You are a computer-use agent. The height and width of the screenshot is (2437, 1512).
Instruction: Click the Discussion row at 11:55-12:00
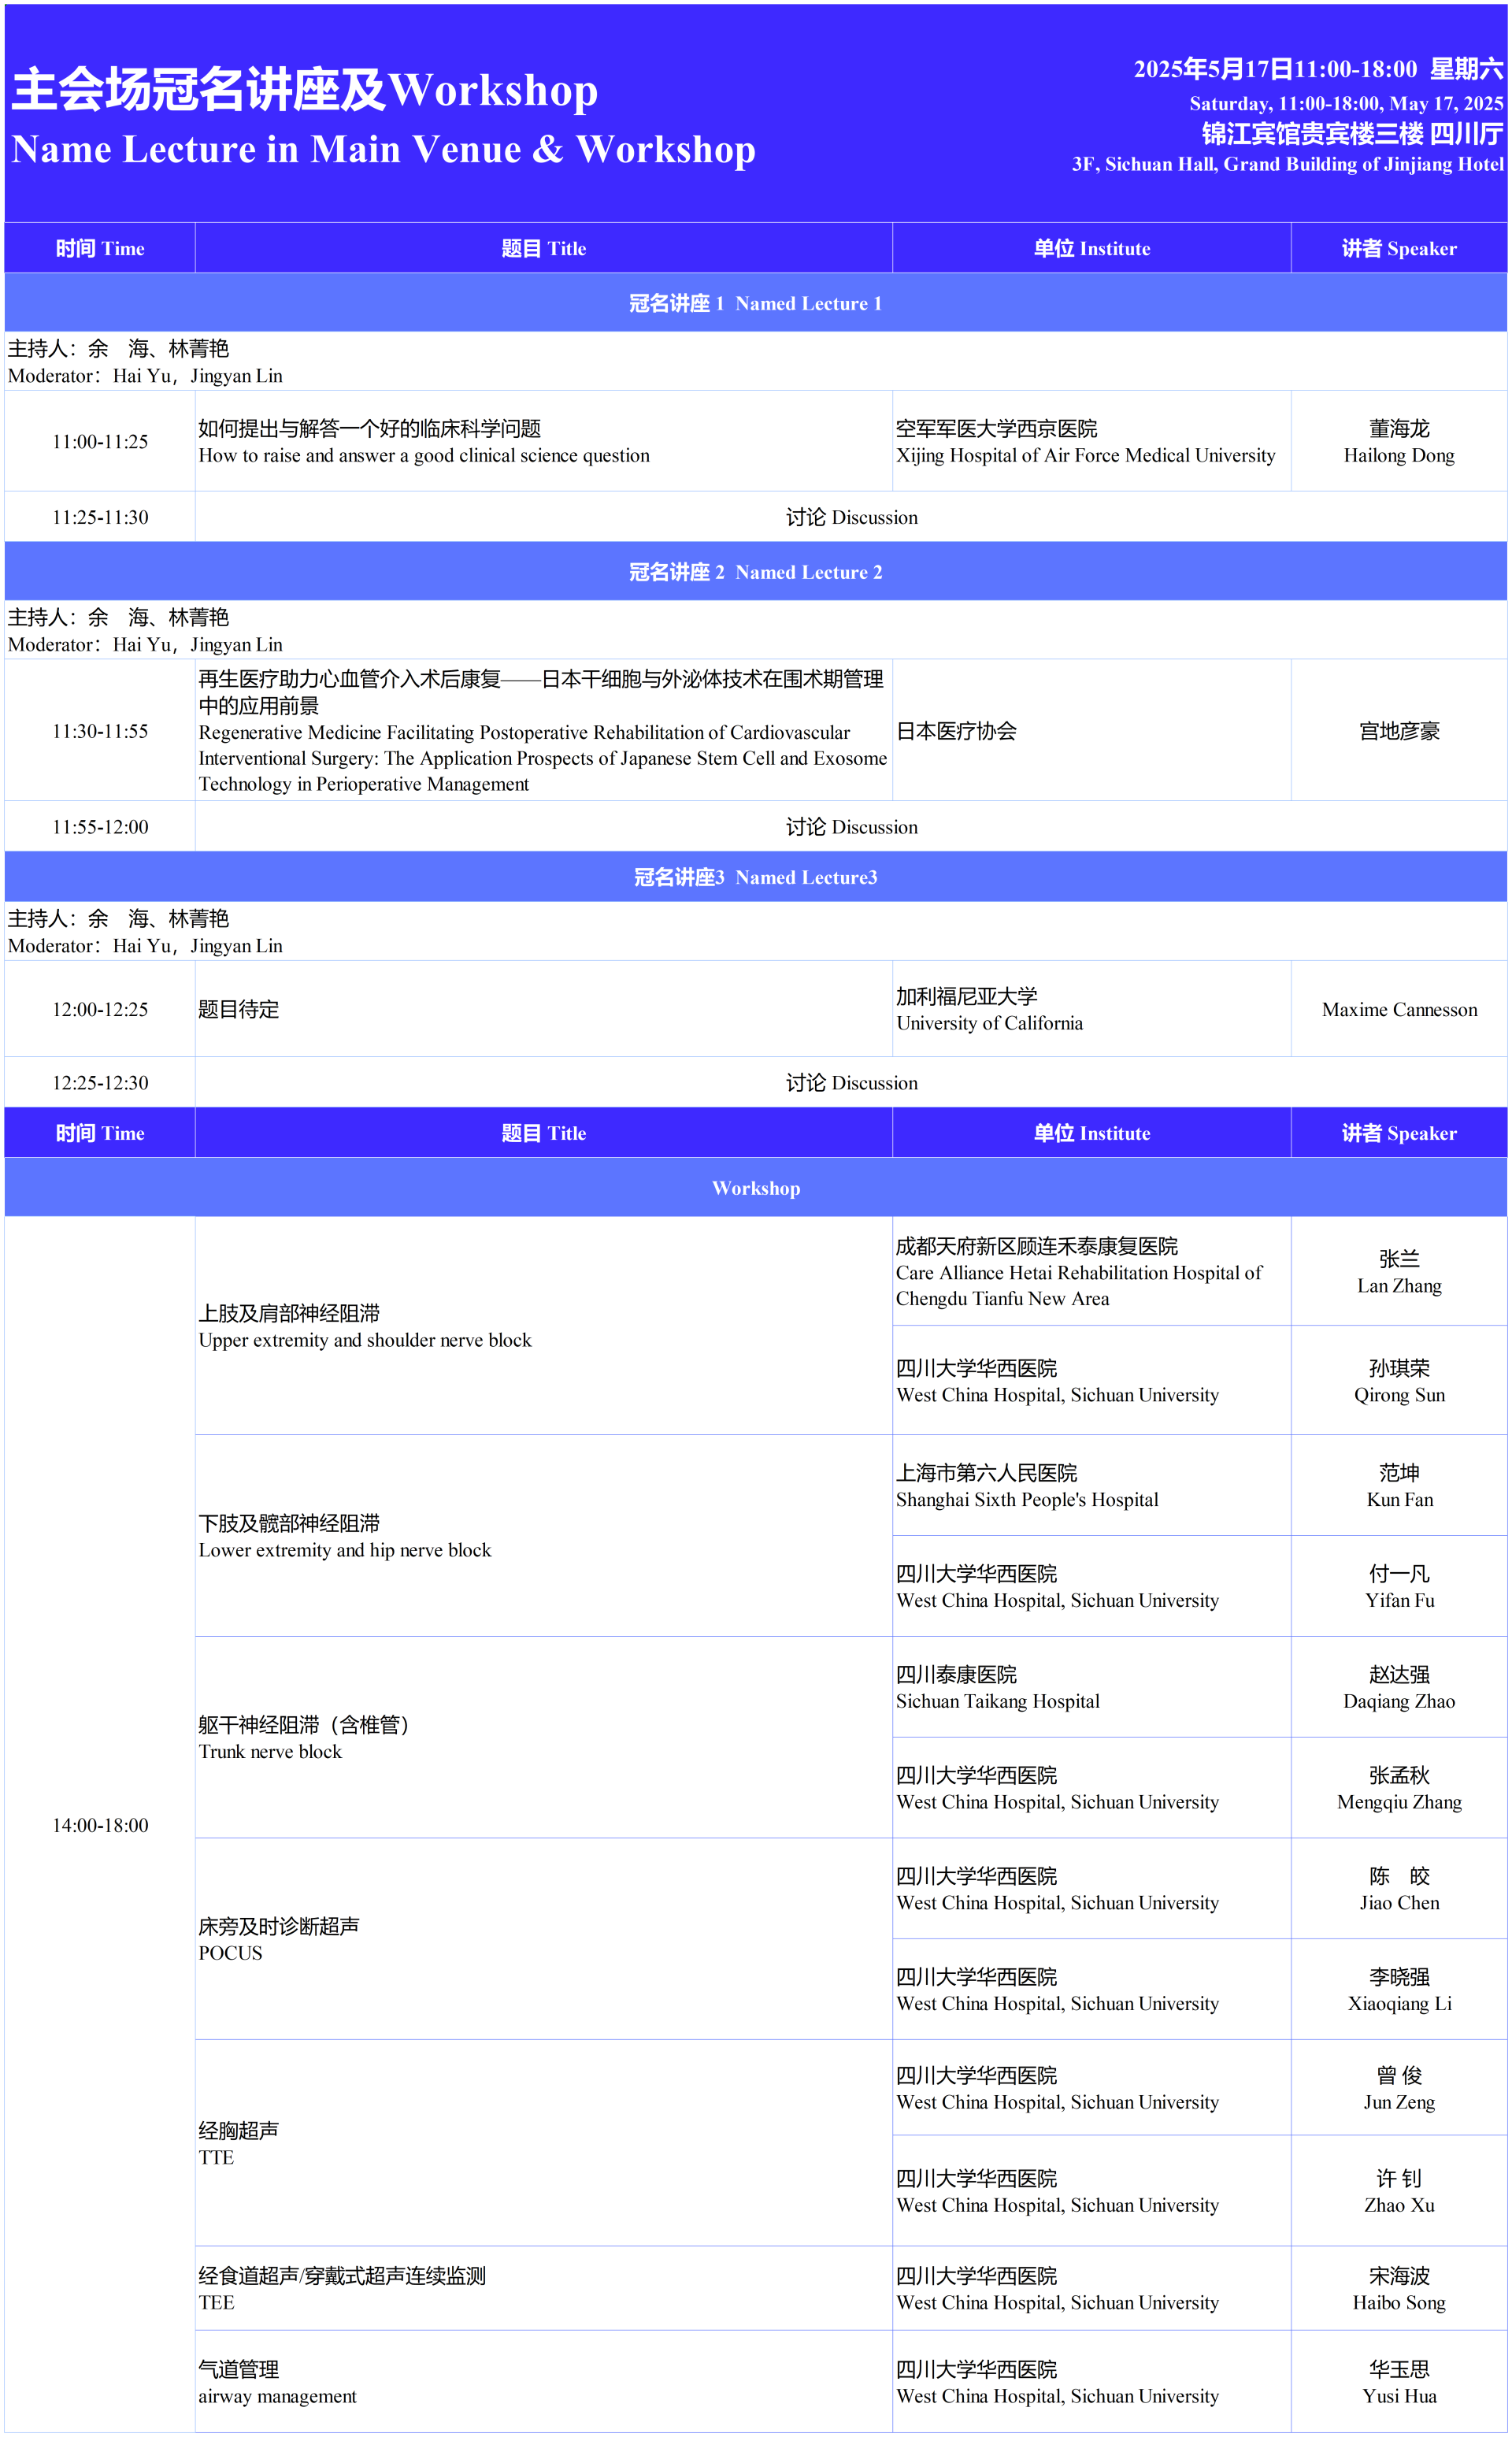851,827
